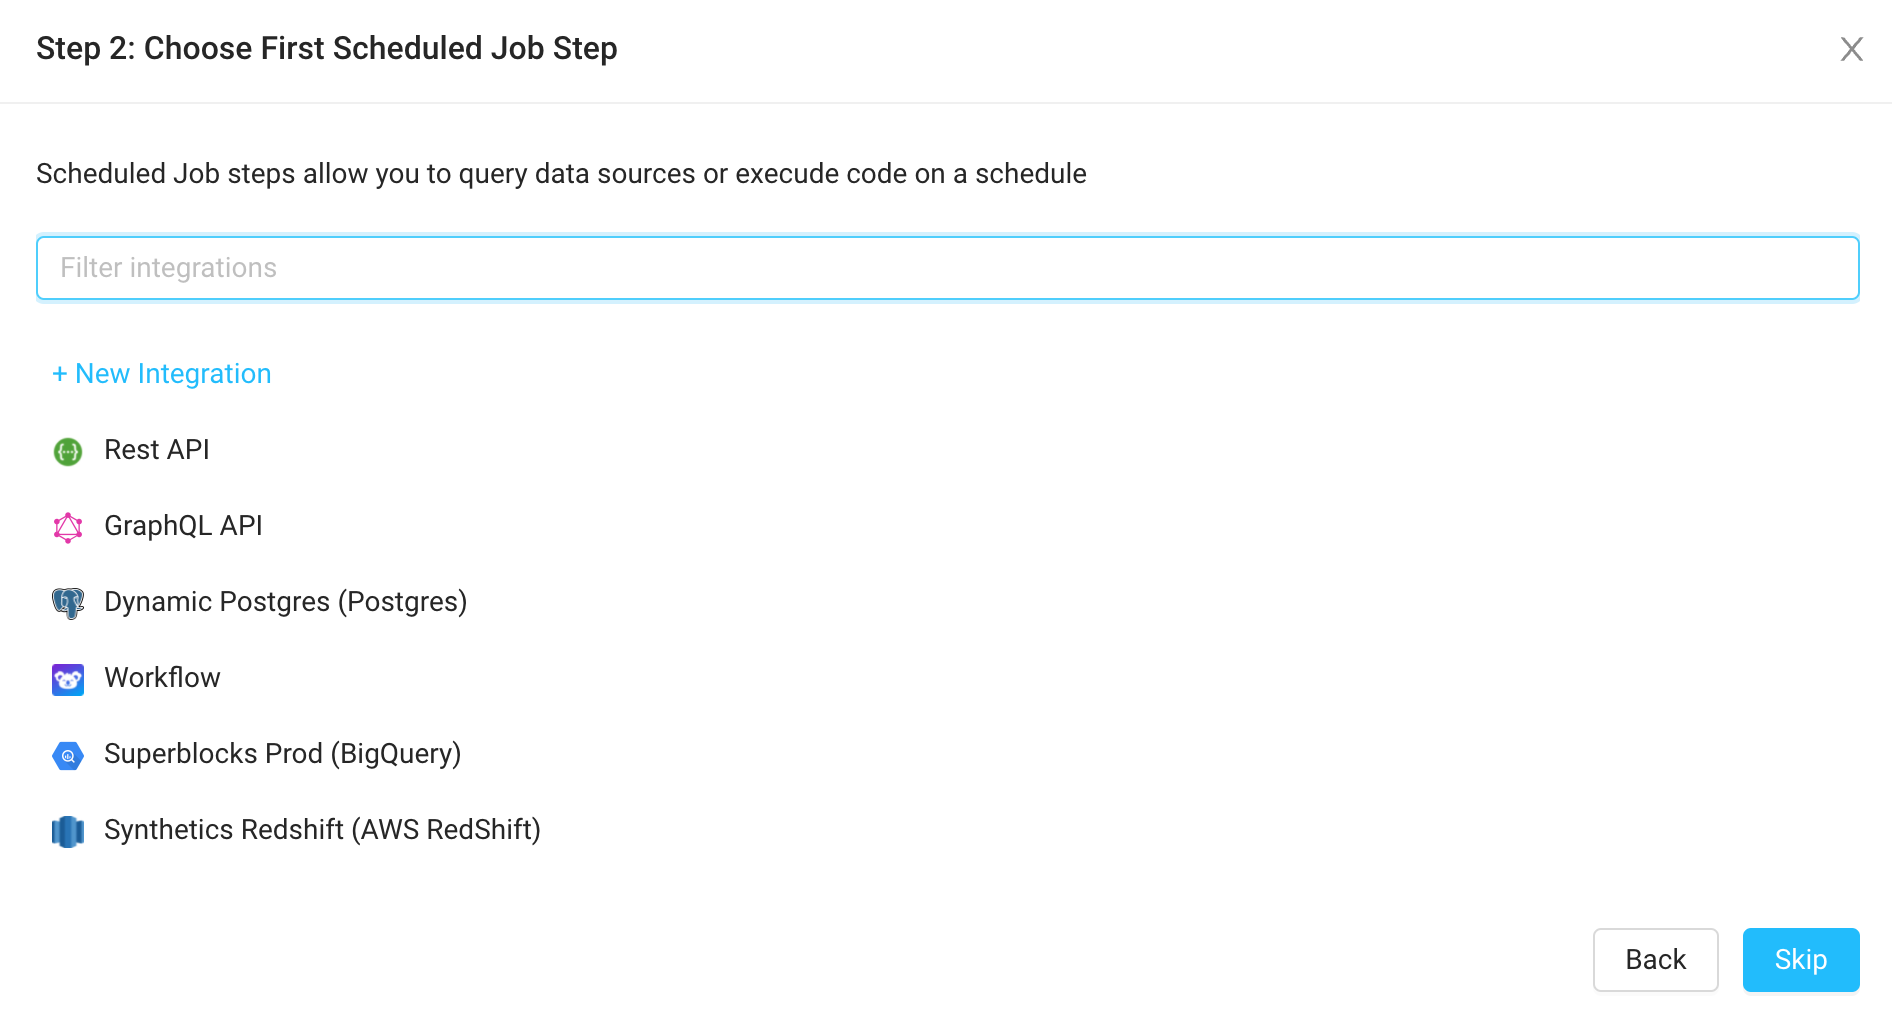Click the X icon to close dialog

pyautogui.click(x=1852, y=49)
